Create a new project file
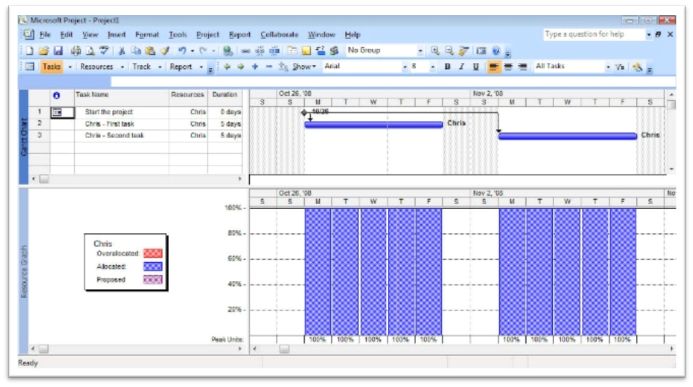This screenshot has width=693, height=387. click(30, 51)
